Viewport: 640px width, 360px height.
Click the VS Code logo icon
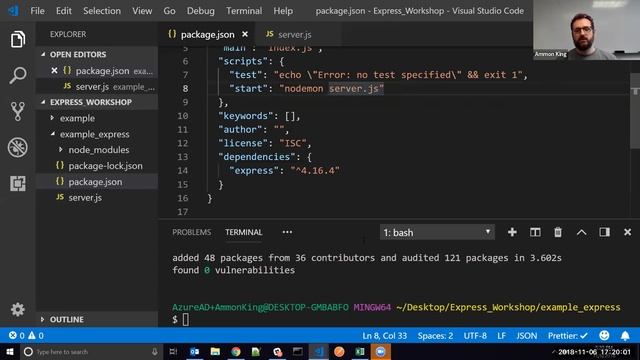(13, 11)
